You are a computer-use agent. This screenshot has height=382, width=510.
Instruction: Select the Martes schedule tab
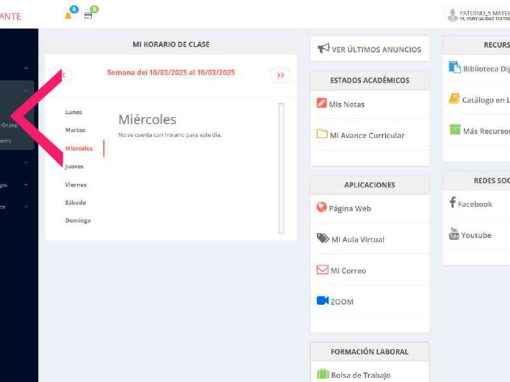tap(75, 130)
